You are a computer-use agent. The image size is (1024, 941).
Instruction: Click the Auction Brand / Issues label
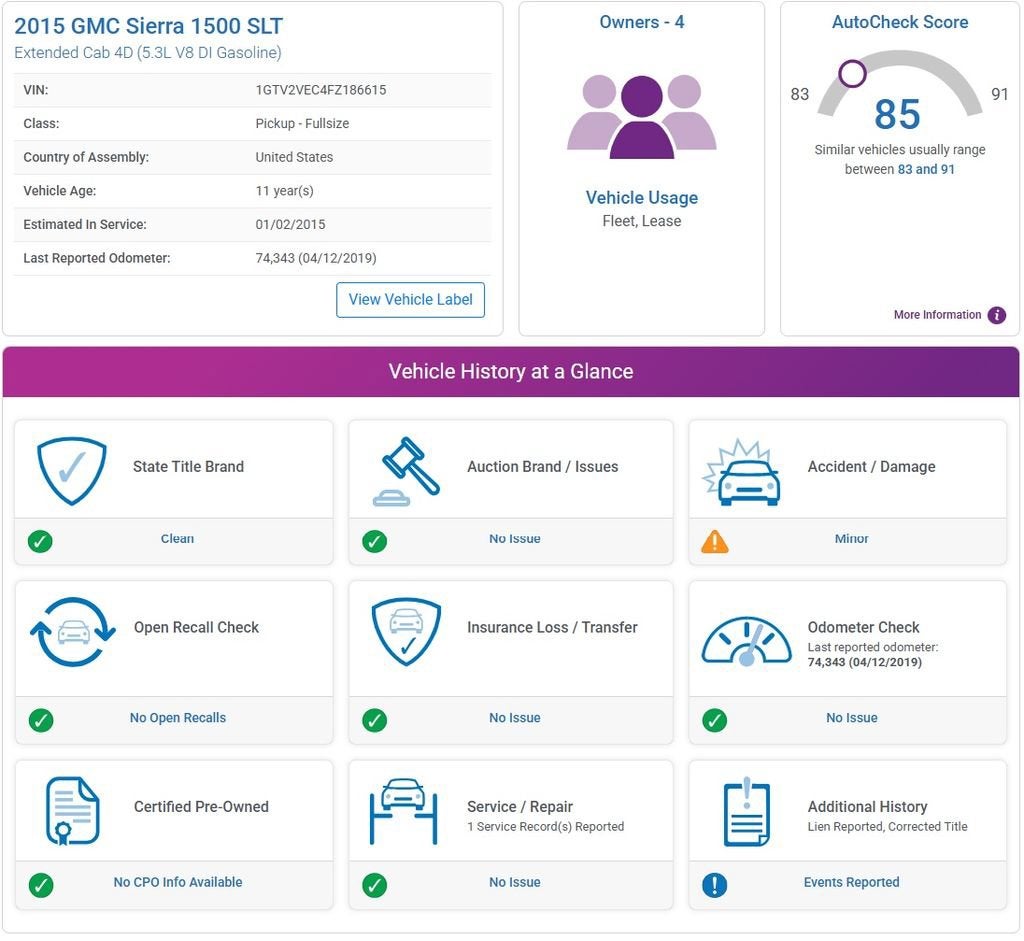tap(542, 467)
